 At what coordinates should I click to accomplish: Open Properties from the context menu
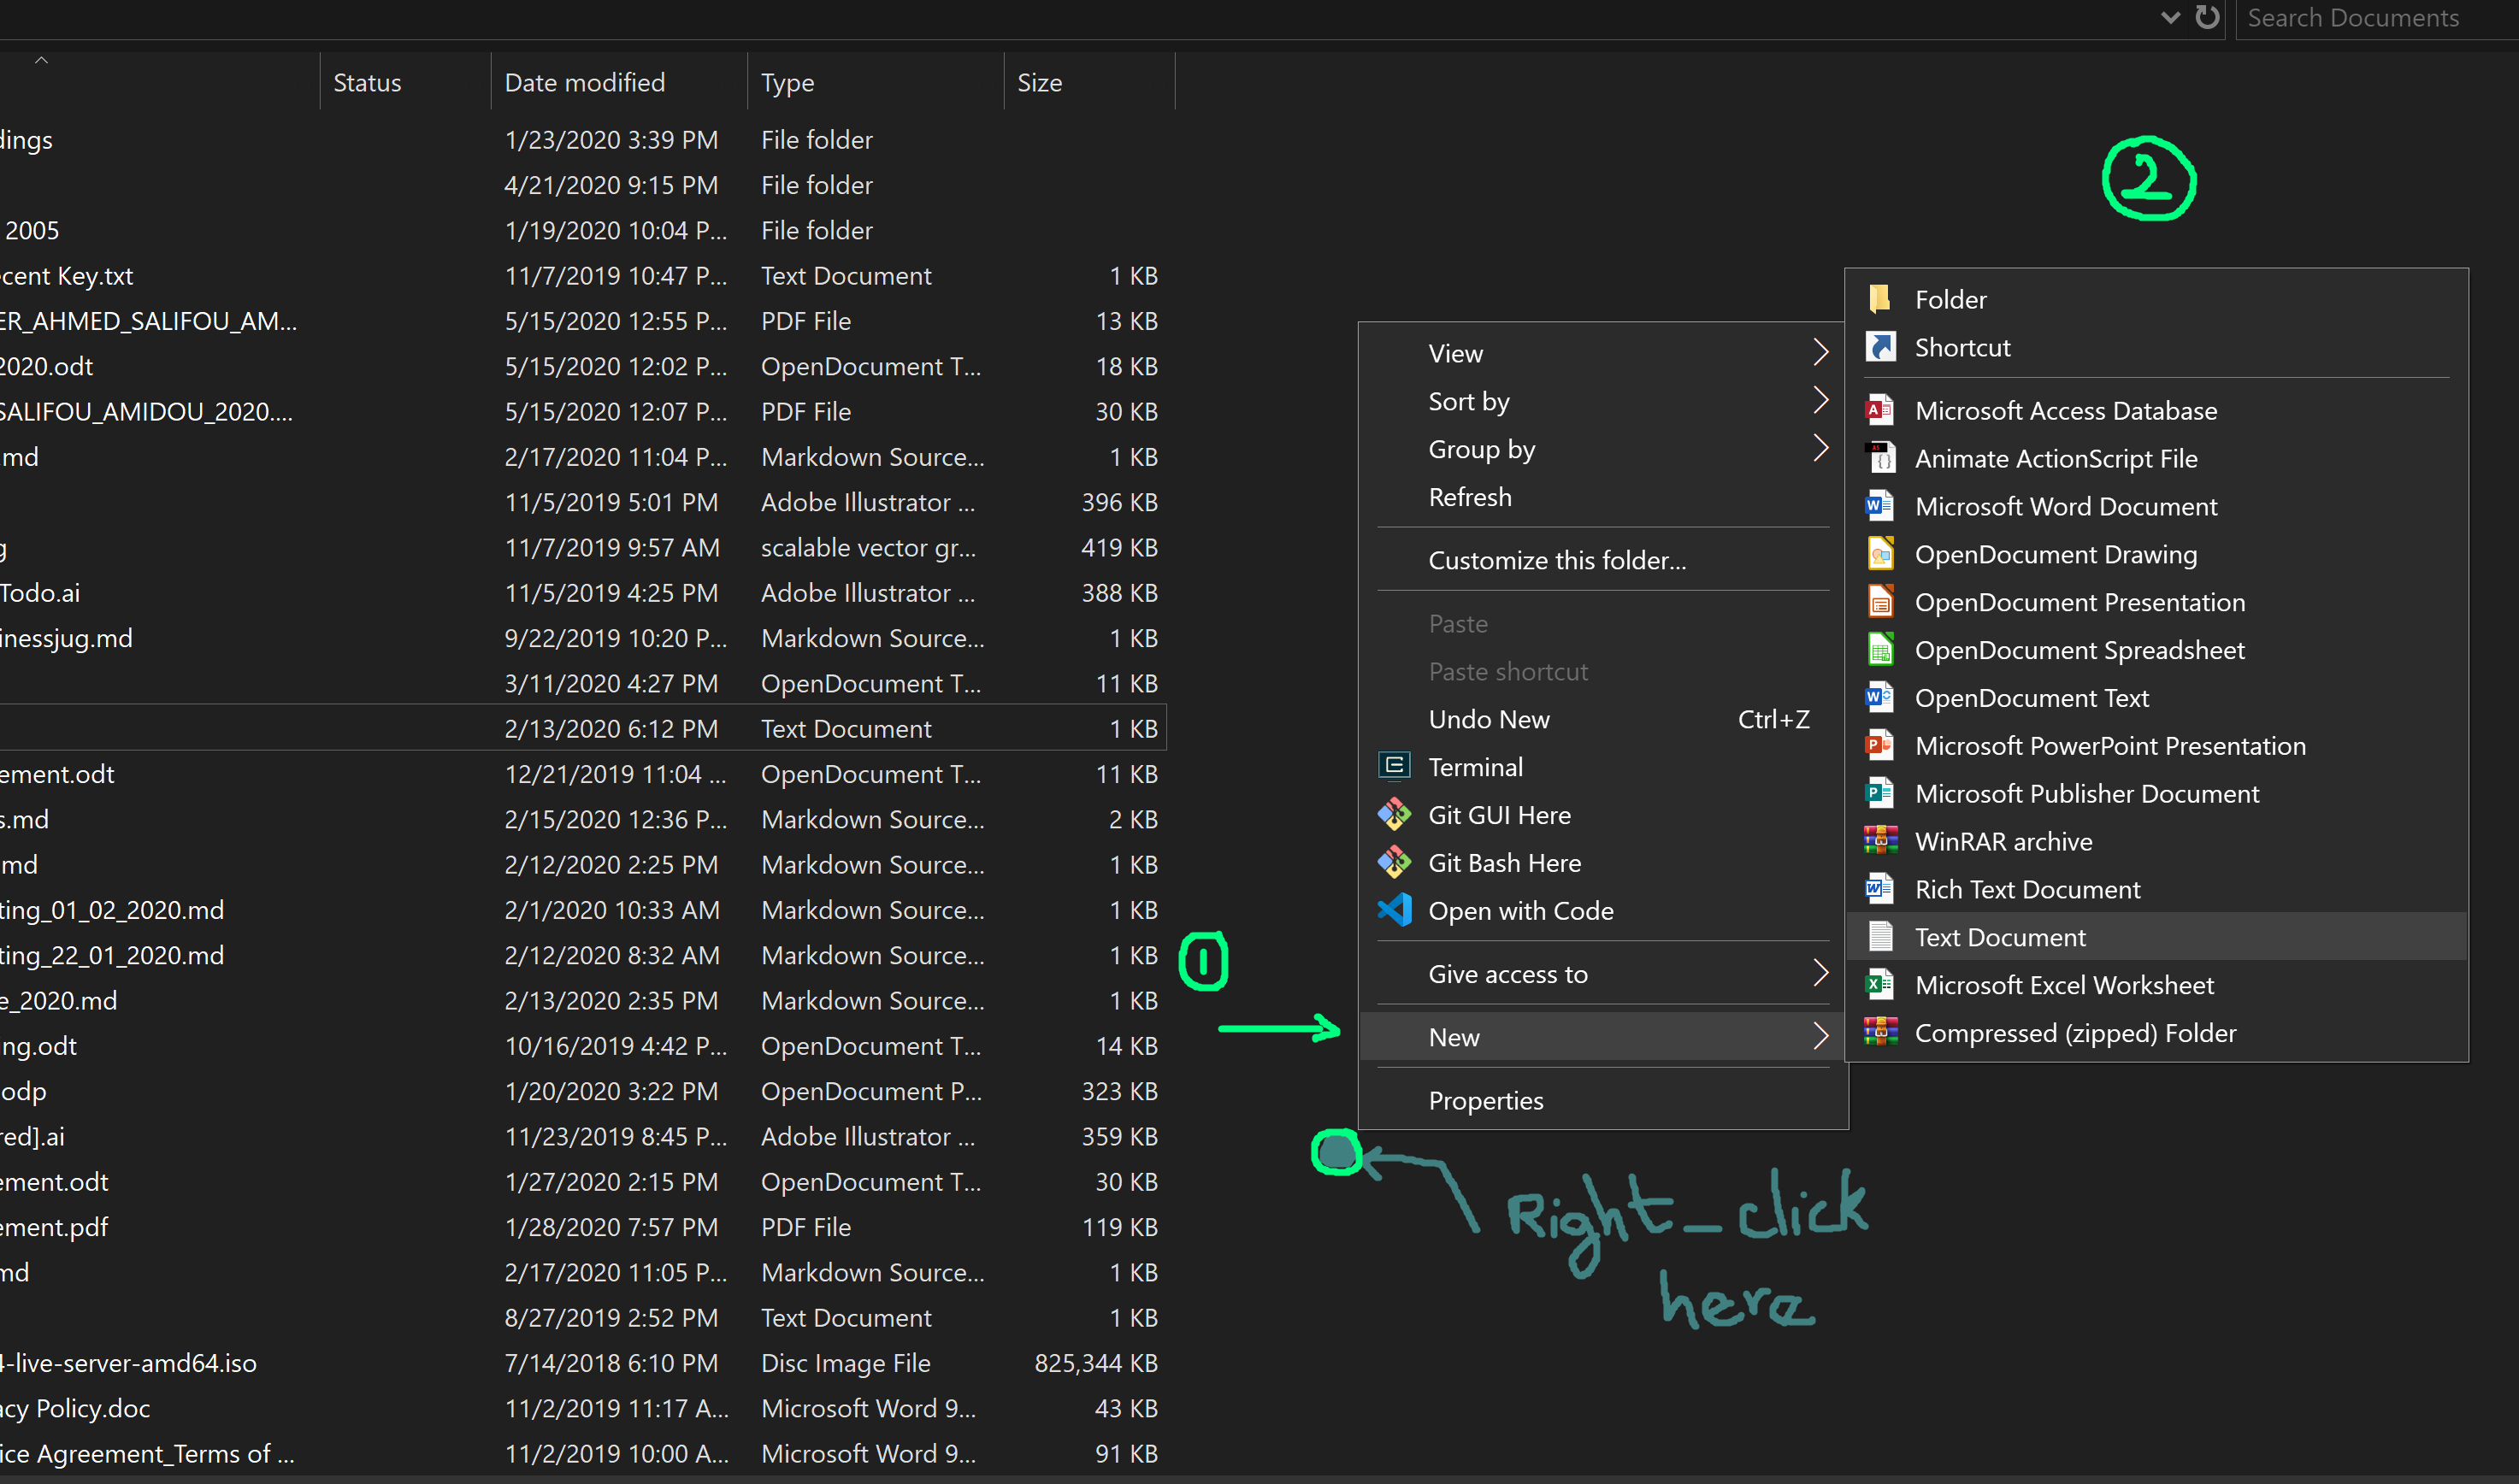click(1603, 1101)
